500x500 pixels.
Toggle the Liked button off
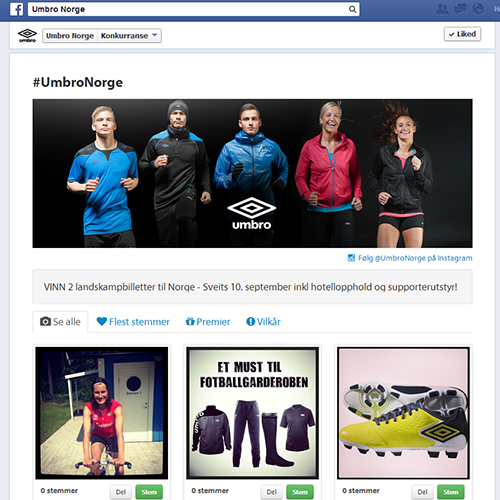click(462, 34)
